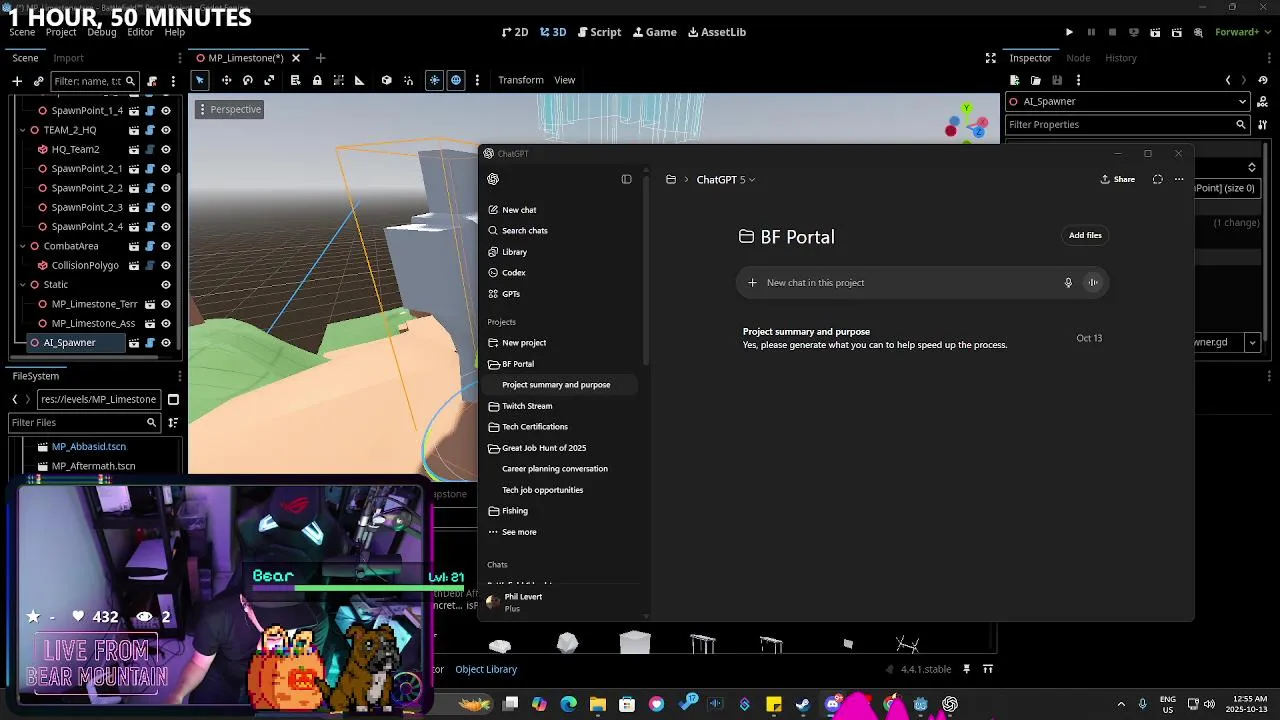
Task: Switch to Script workspace
Action: [x=599, y=32]
